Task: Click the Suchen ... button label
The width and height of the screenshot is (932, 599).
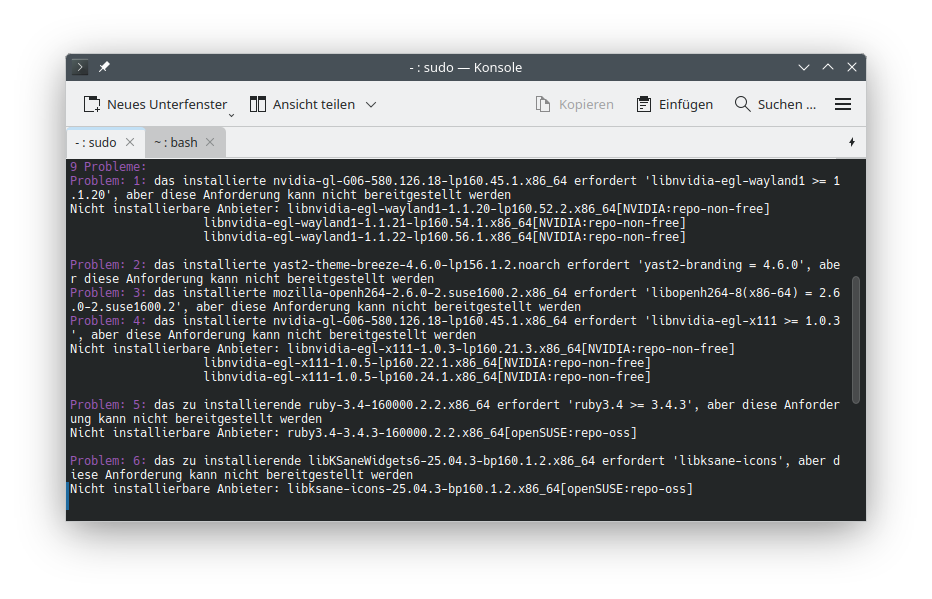Action: (x=787, y=104)
